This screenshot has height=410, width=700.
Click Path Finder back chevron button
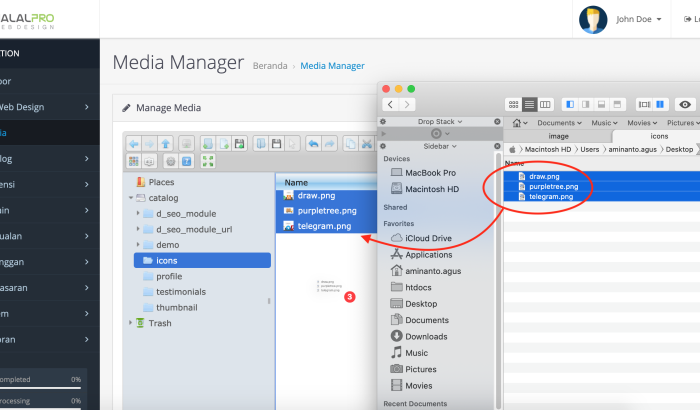(x=391, y=105)
